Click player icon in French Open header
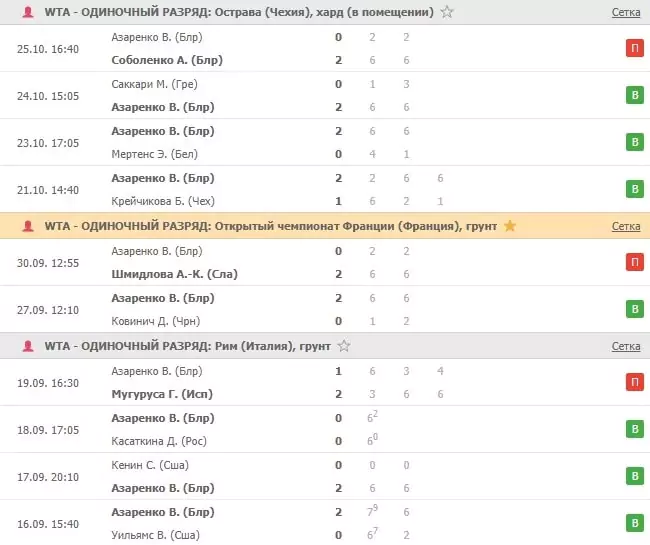 click(28, 226)
